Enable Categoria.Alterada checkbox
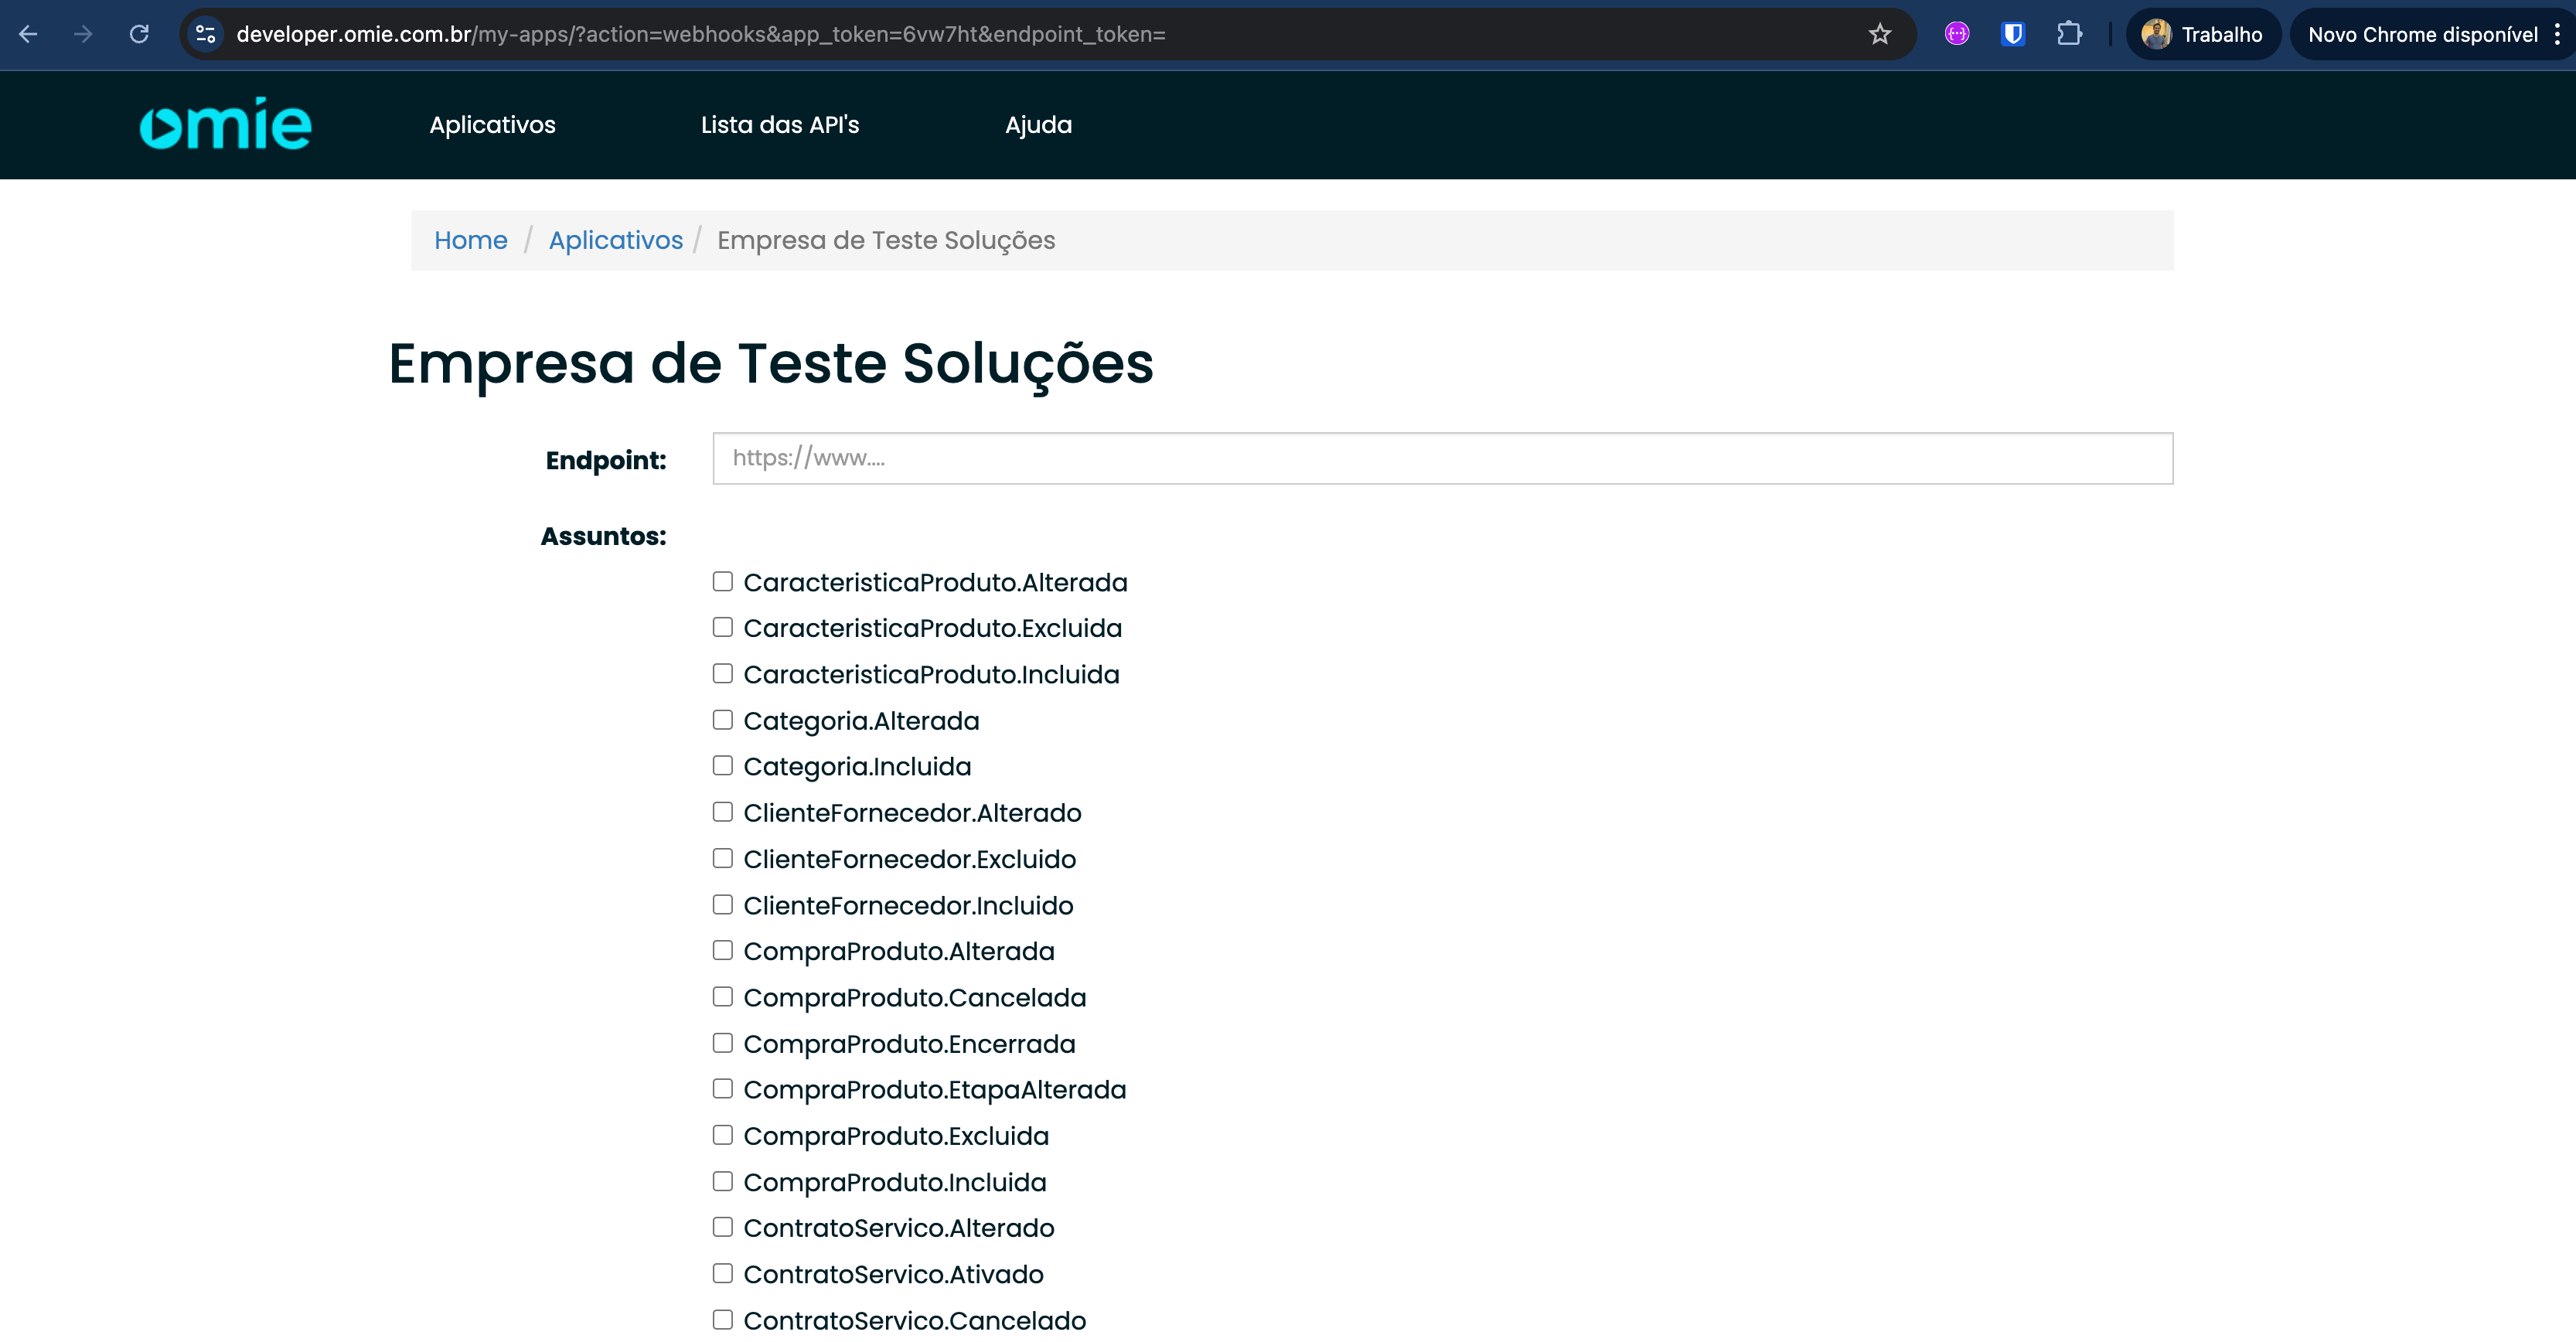2576x1342 pixels. tap(722, 719)
